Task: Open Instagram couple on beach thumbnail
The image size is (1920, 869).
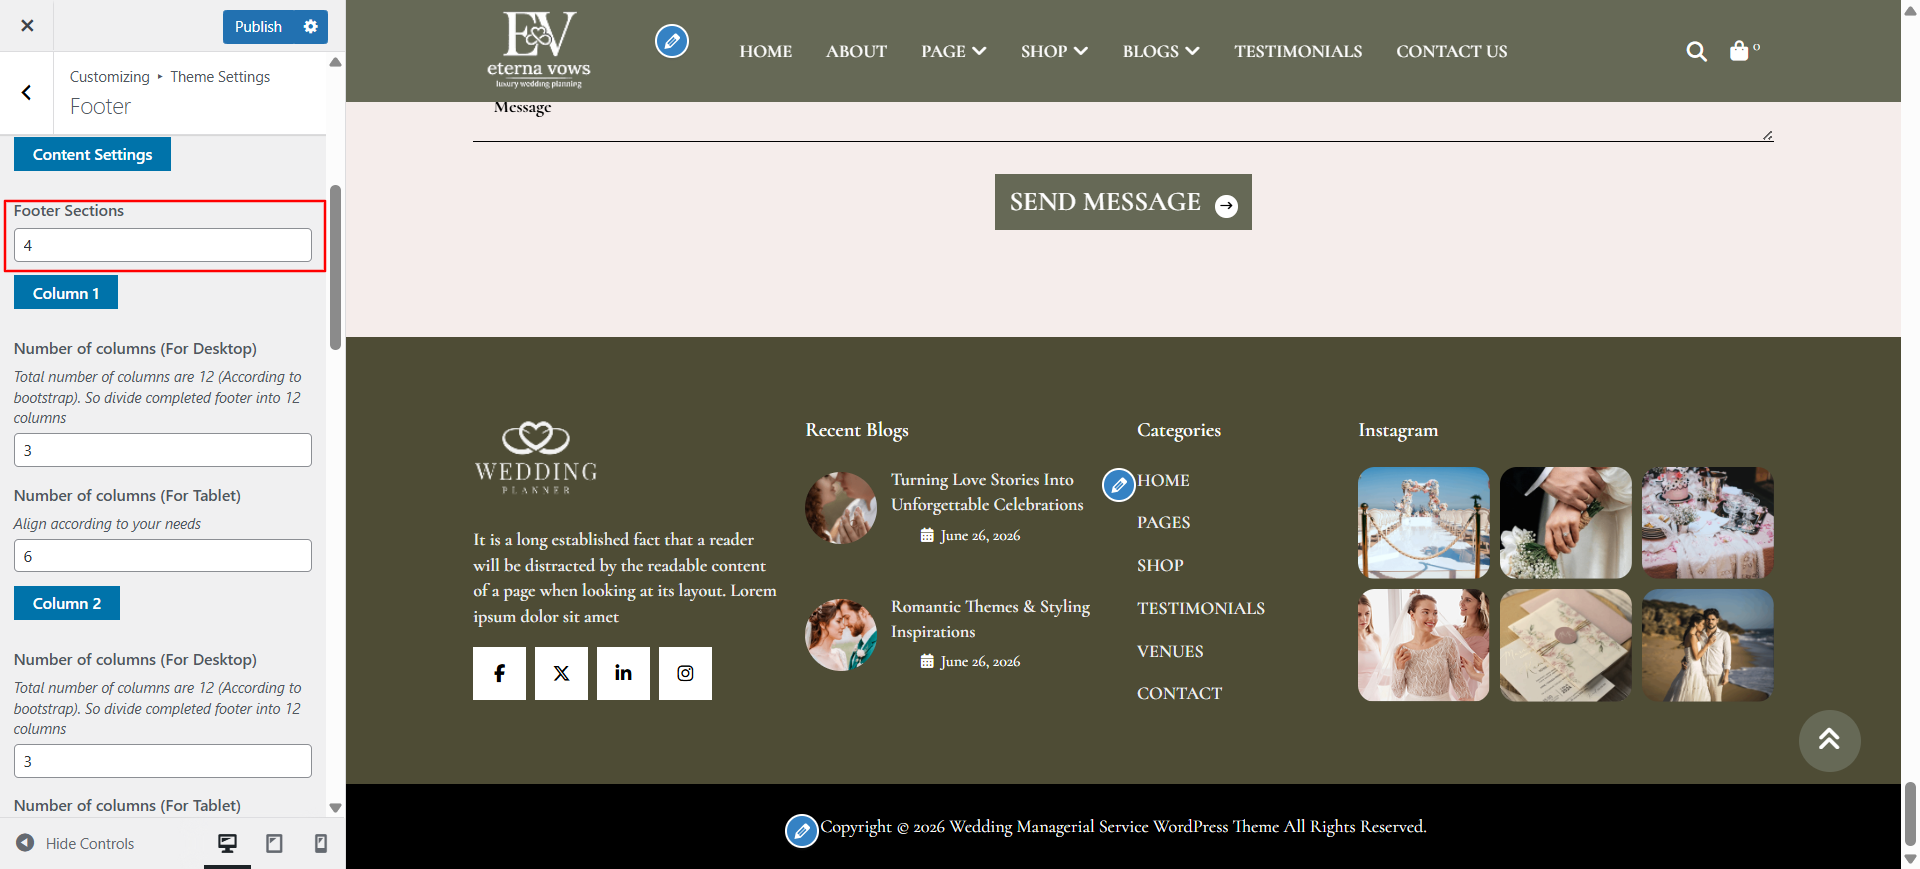Action: [x=1708, y=645]
